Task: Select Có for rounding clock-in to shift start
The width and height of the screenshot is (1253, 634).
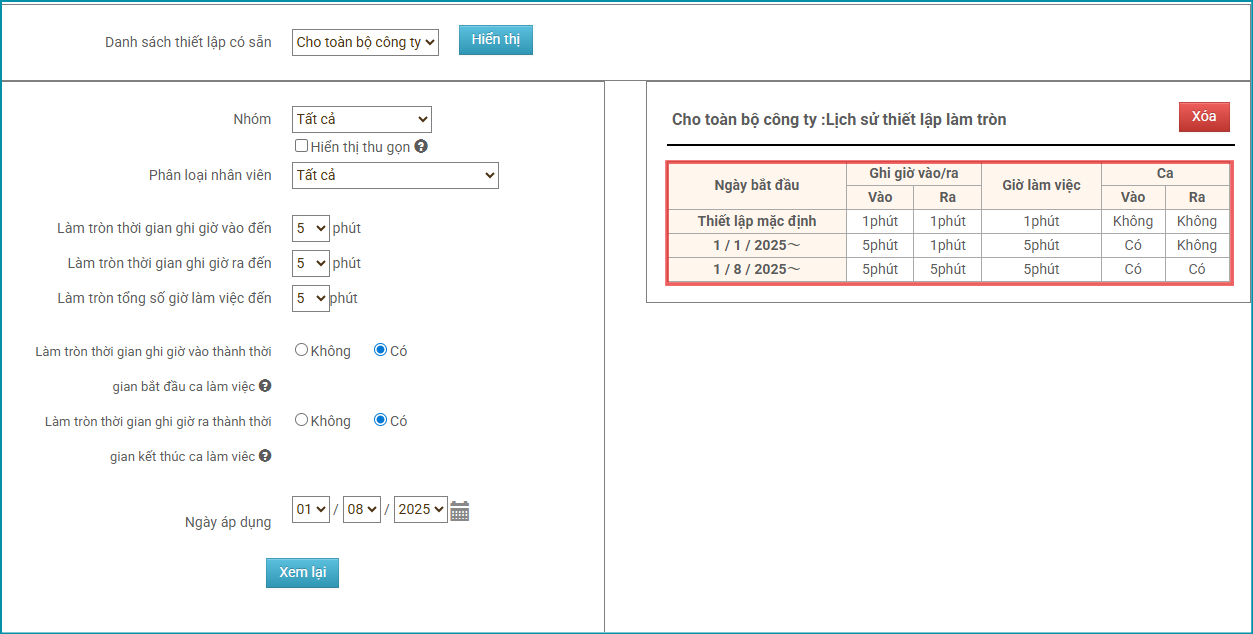Action: (380, 350)
